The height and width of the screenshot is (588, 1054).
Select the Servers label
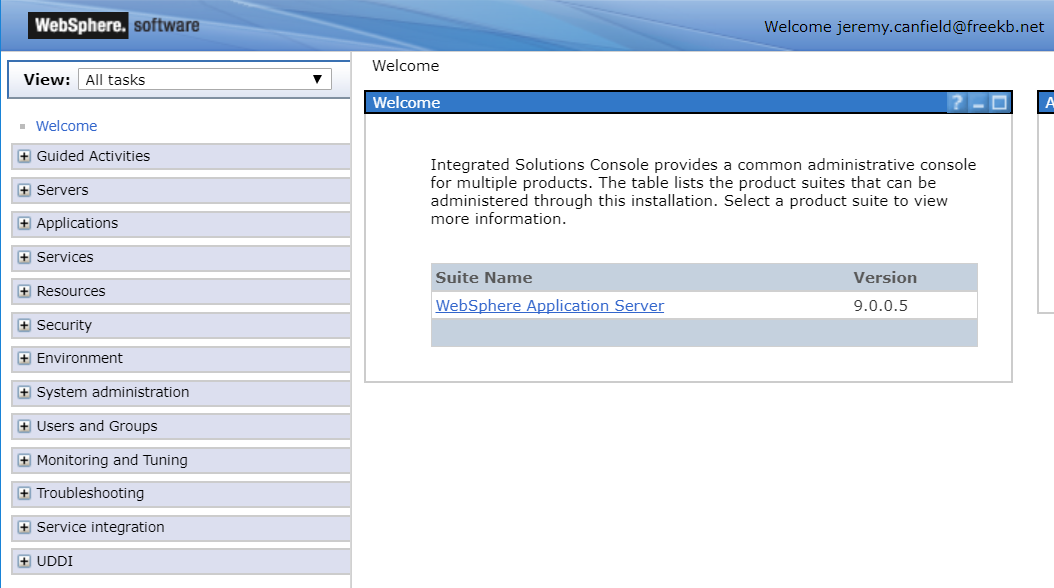[x=63, y=190]
